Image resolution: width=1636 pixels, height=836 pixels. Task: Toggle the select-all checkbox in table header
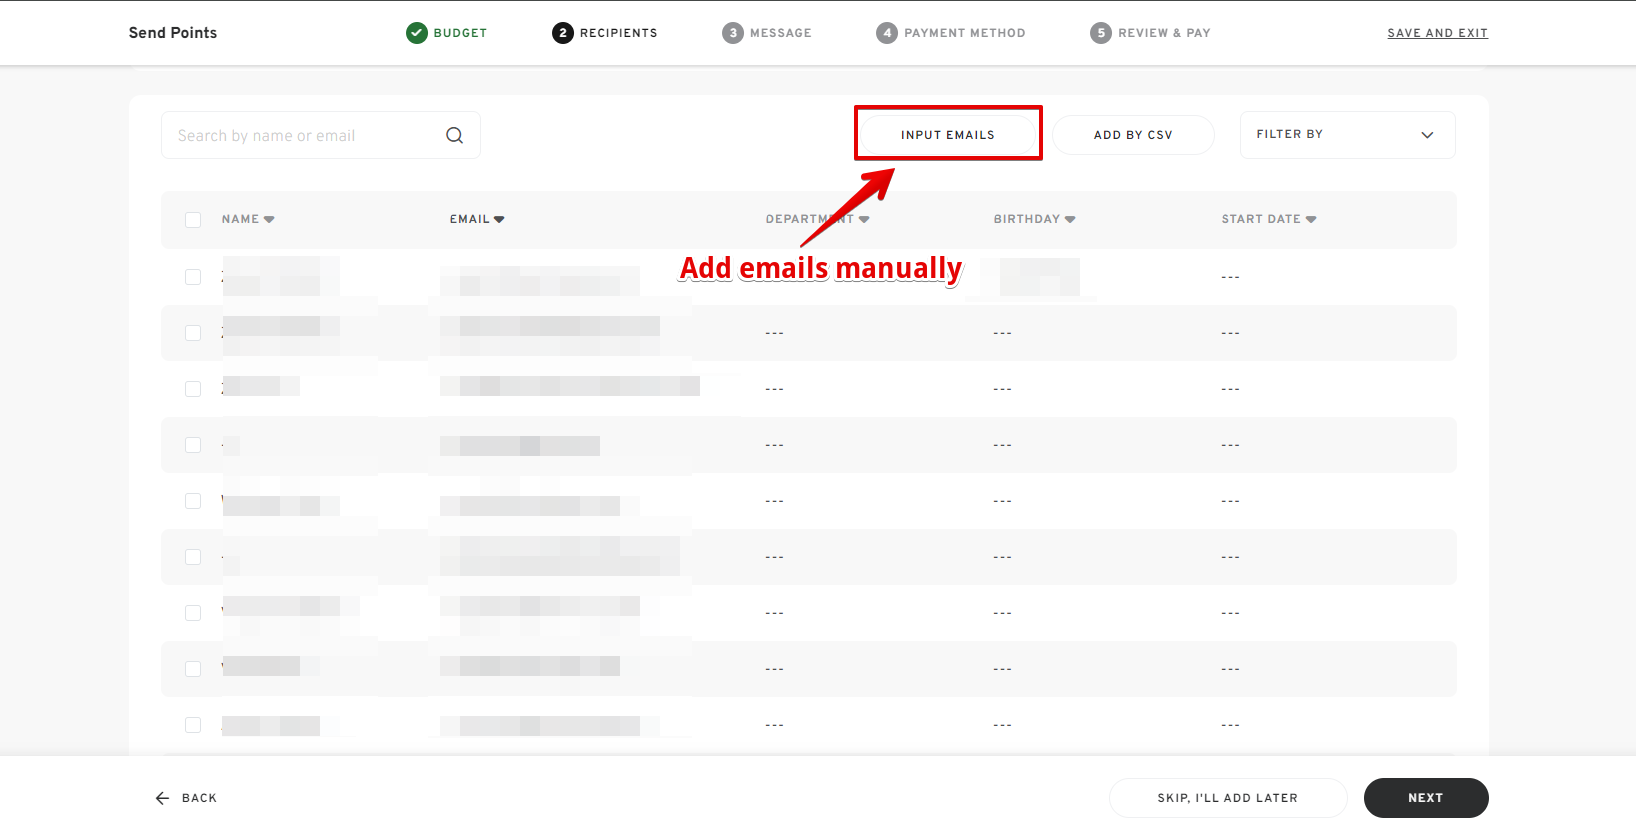point(193,220)
